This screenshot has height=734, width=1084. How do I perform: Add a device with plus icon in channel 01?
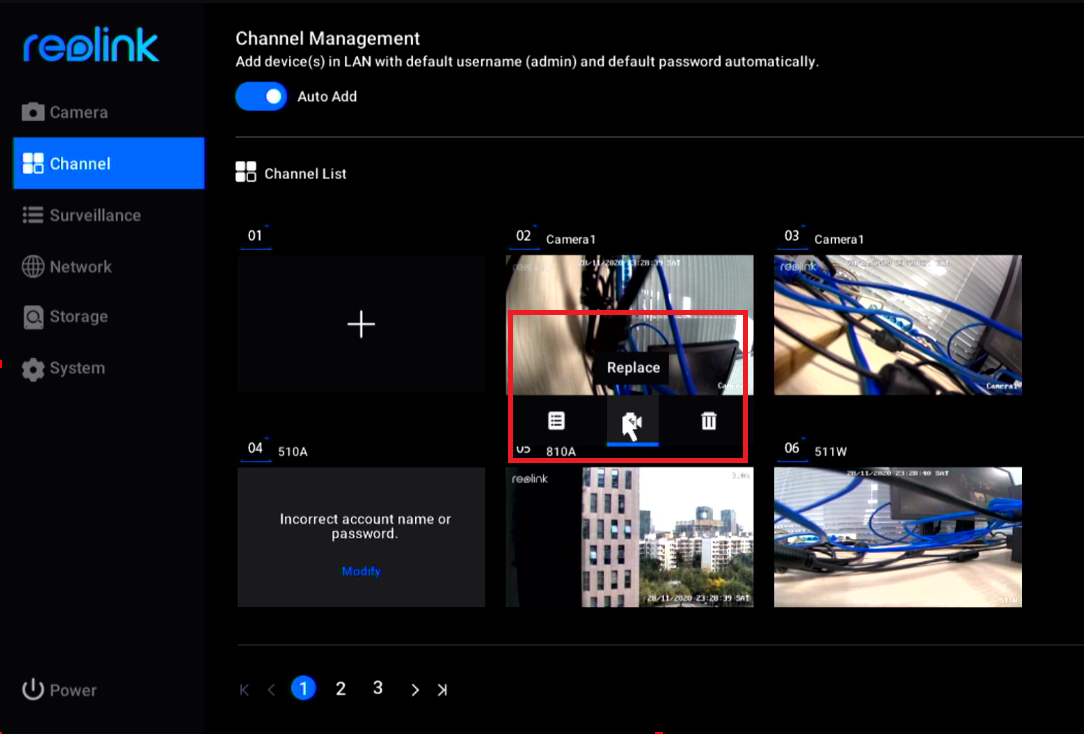pos(361,324)
